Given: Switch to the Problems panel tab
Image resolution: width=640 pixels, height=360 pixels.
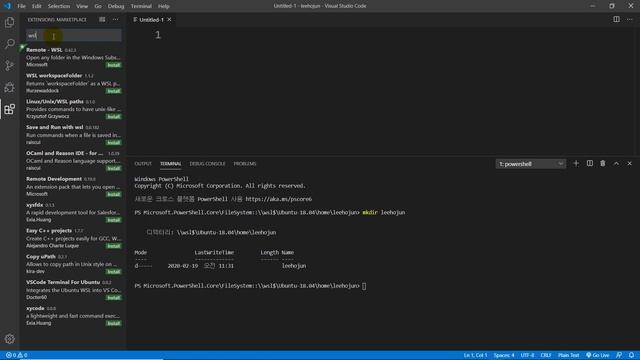Looking at the screenshot, I should (245, 164).
